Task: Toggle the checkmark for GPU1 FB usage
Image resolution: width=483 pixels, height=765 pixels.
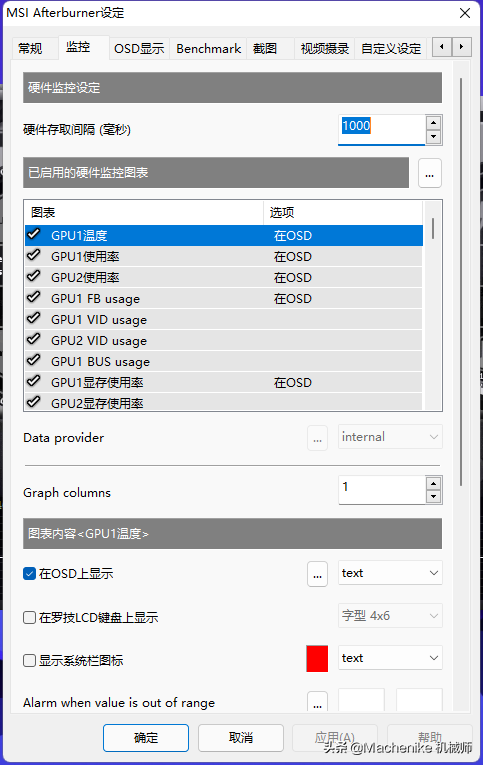Action: [34, 297]
